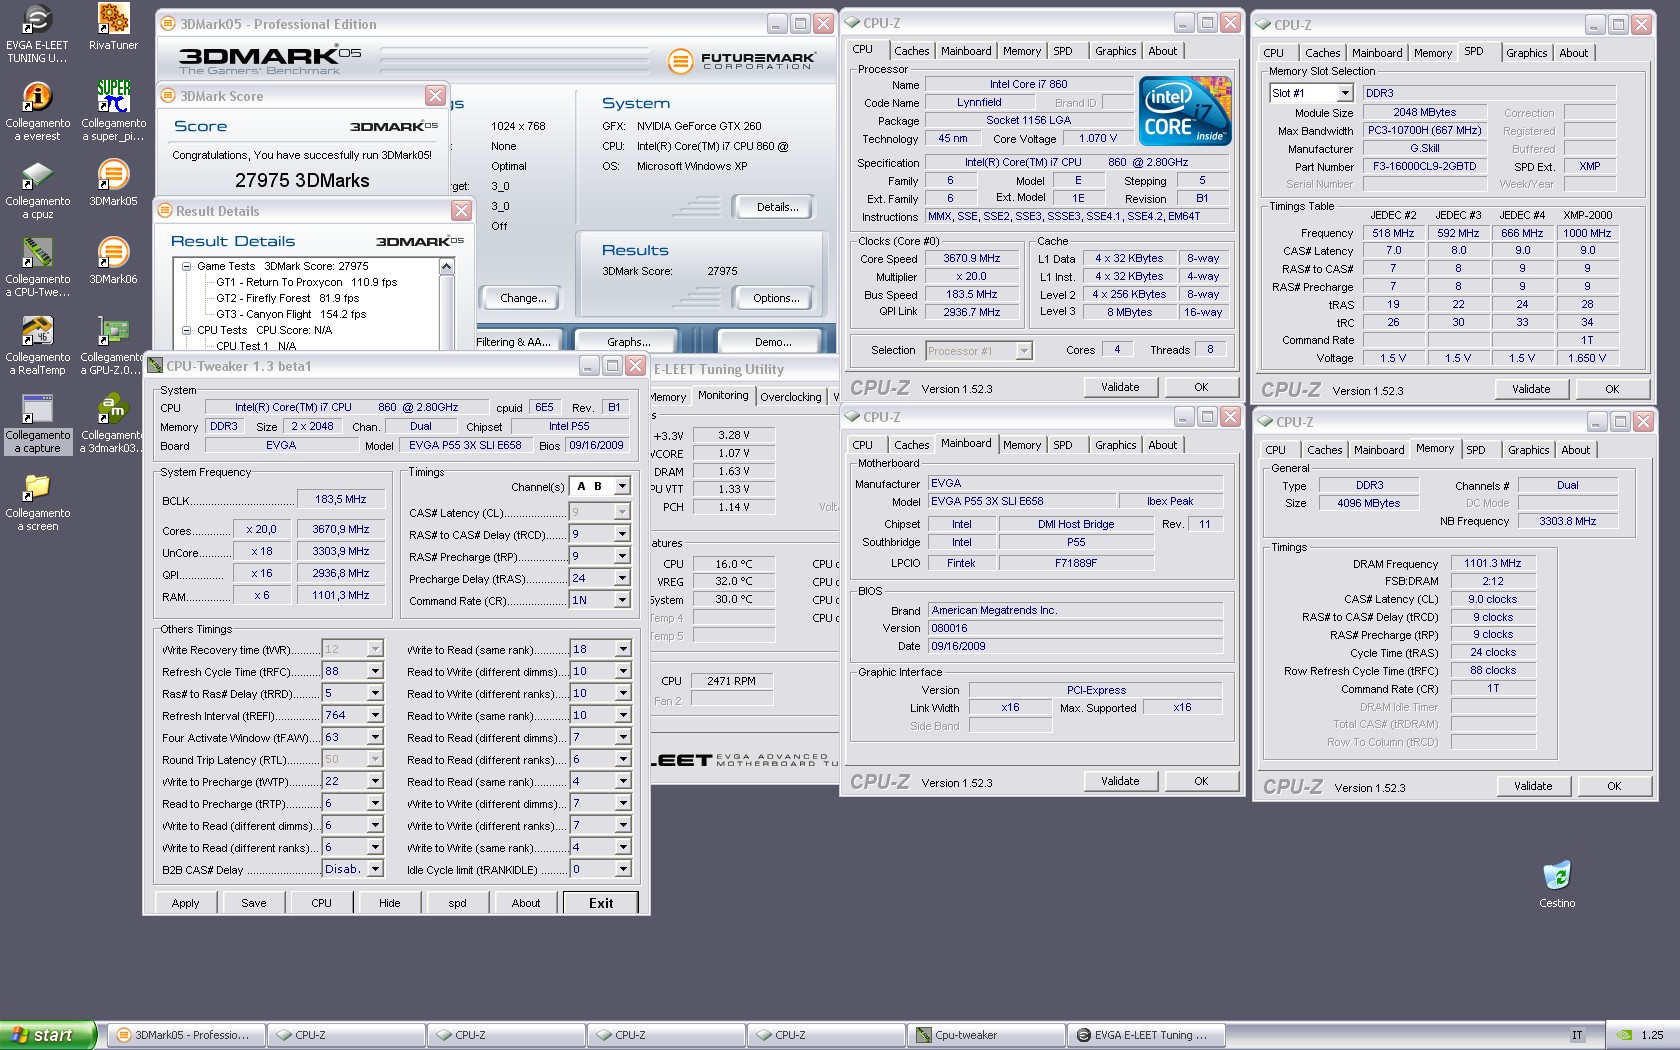Open the Memory Slot Selection dropdown
1680x1050 pixels.
[x=1345, y=93]
